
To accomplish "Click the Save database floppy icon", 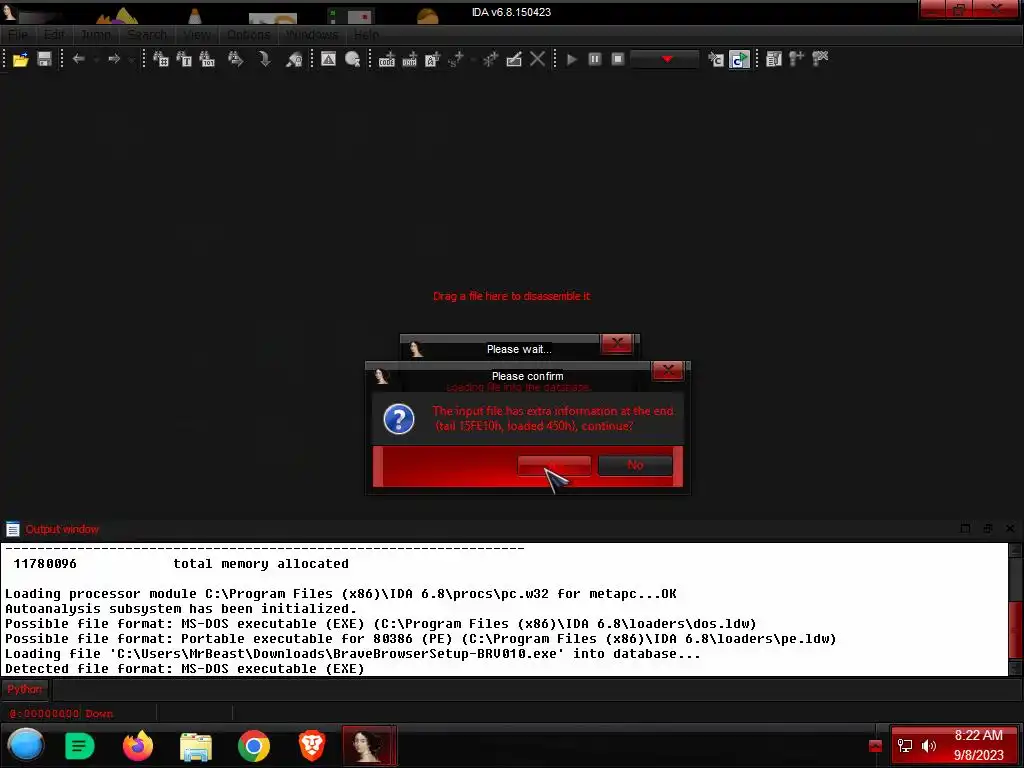I will [44, 59].
